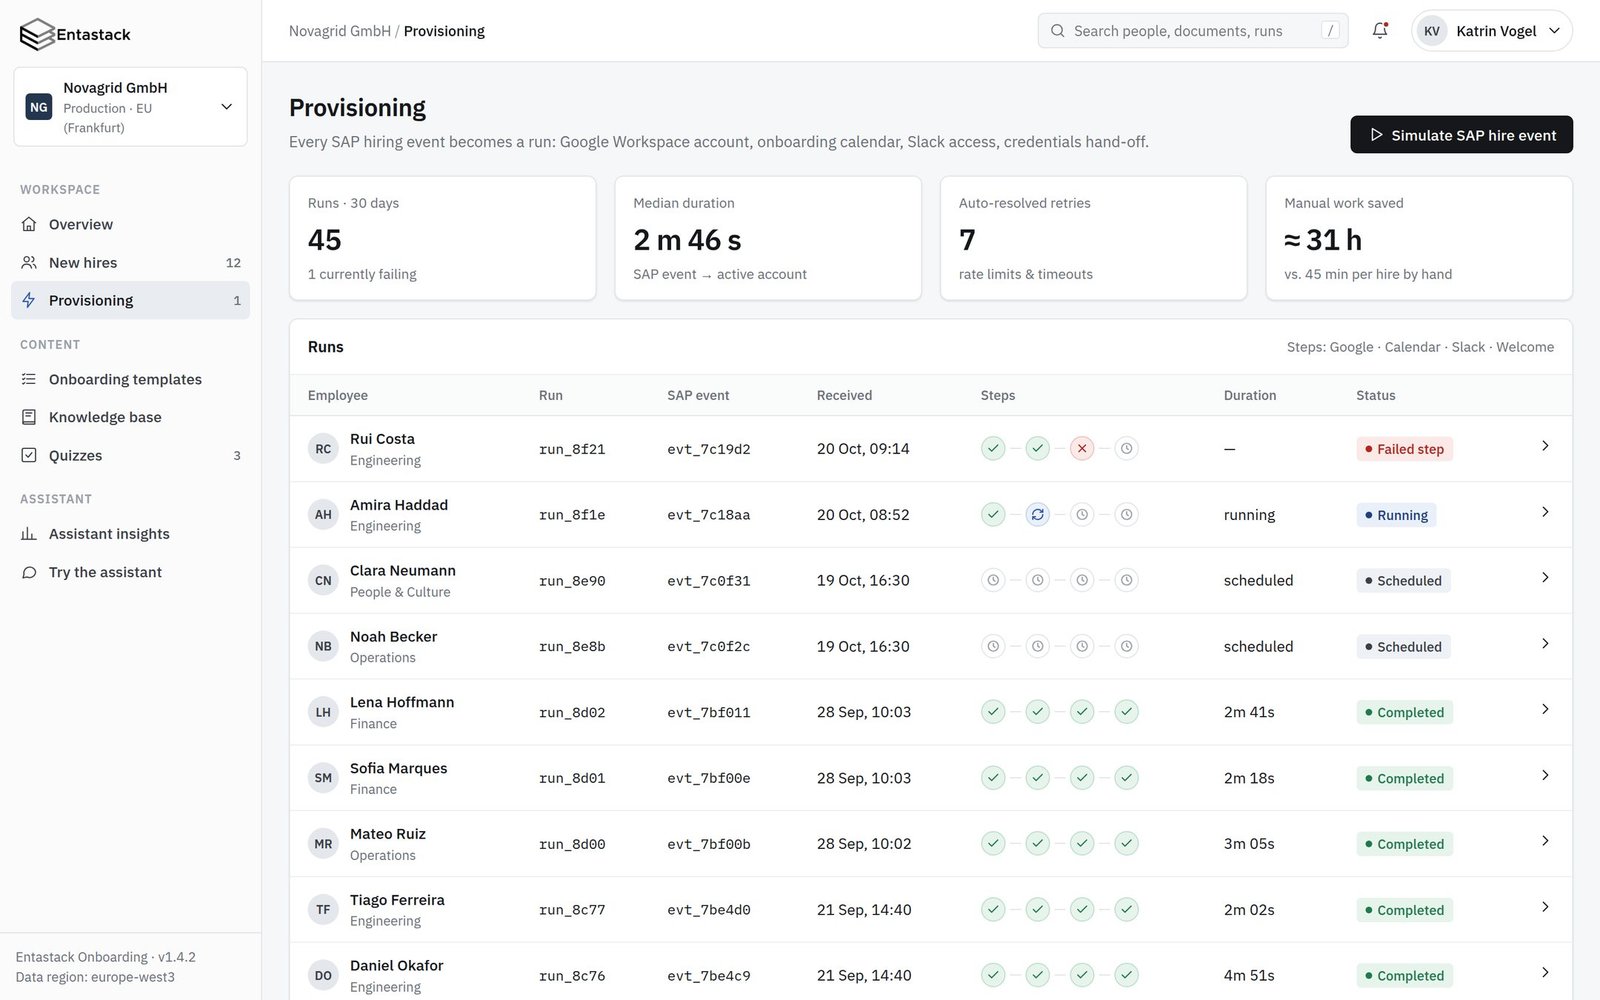The image size is (1600, 1000).
Task: Open notifications bell
Action: [x=1380, y=31]
